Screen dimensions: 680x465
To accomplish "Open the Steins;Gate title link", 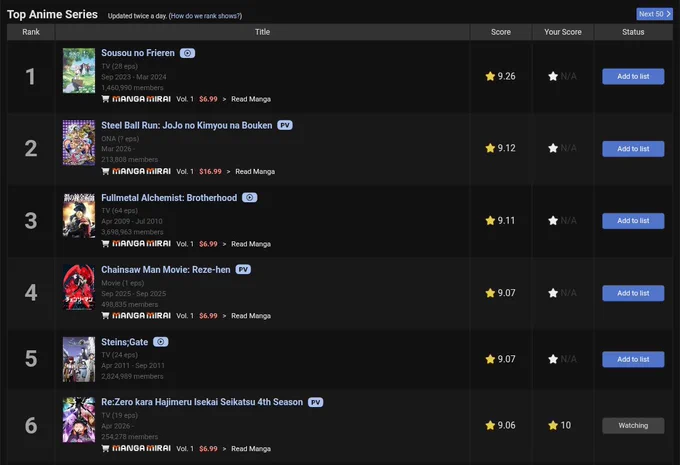I will click(124, 342).
